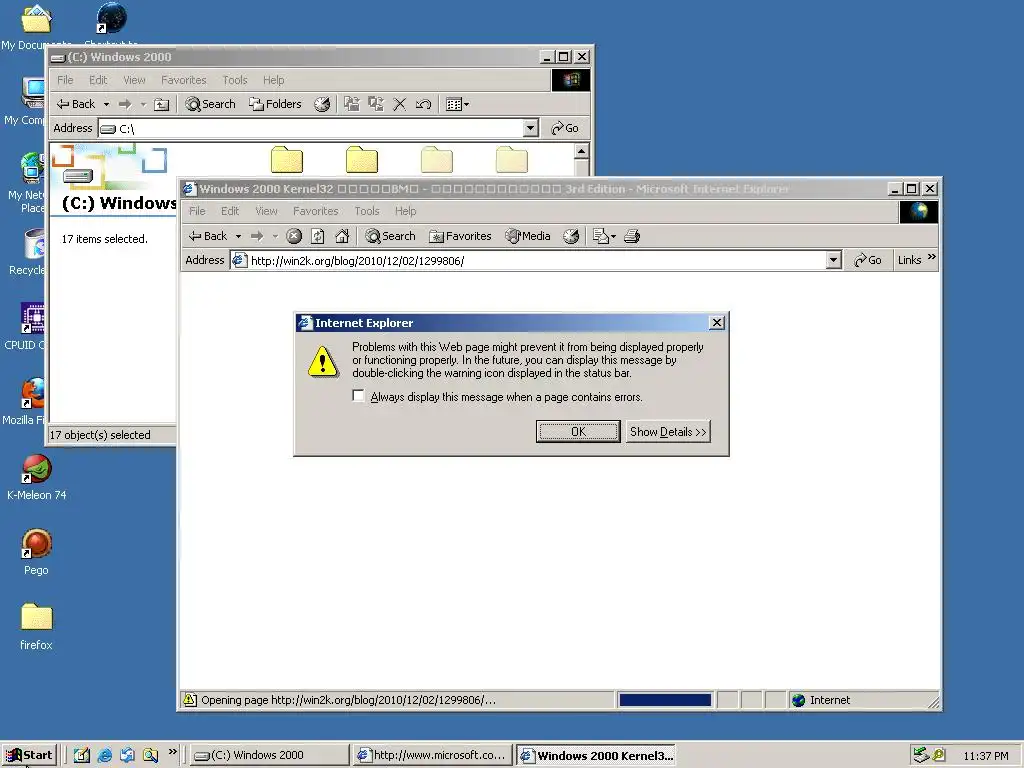
Task: Click Back in the Internet Explorer toolbar
Action: 208,236
